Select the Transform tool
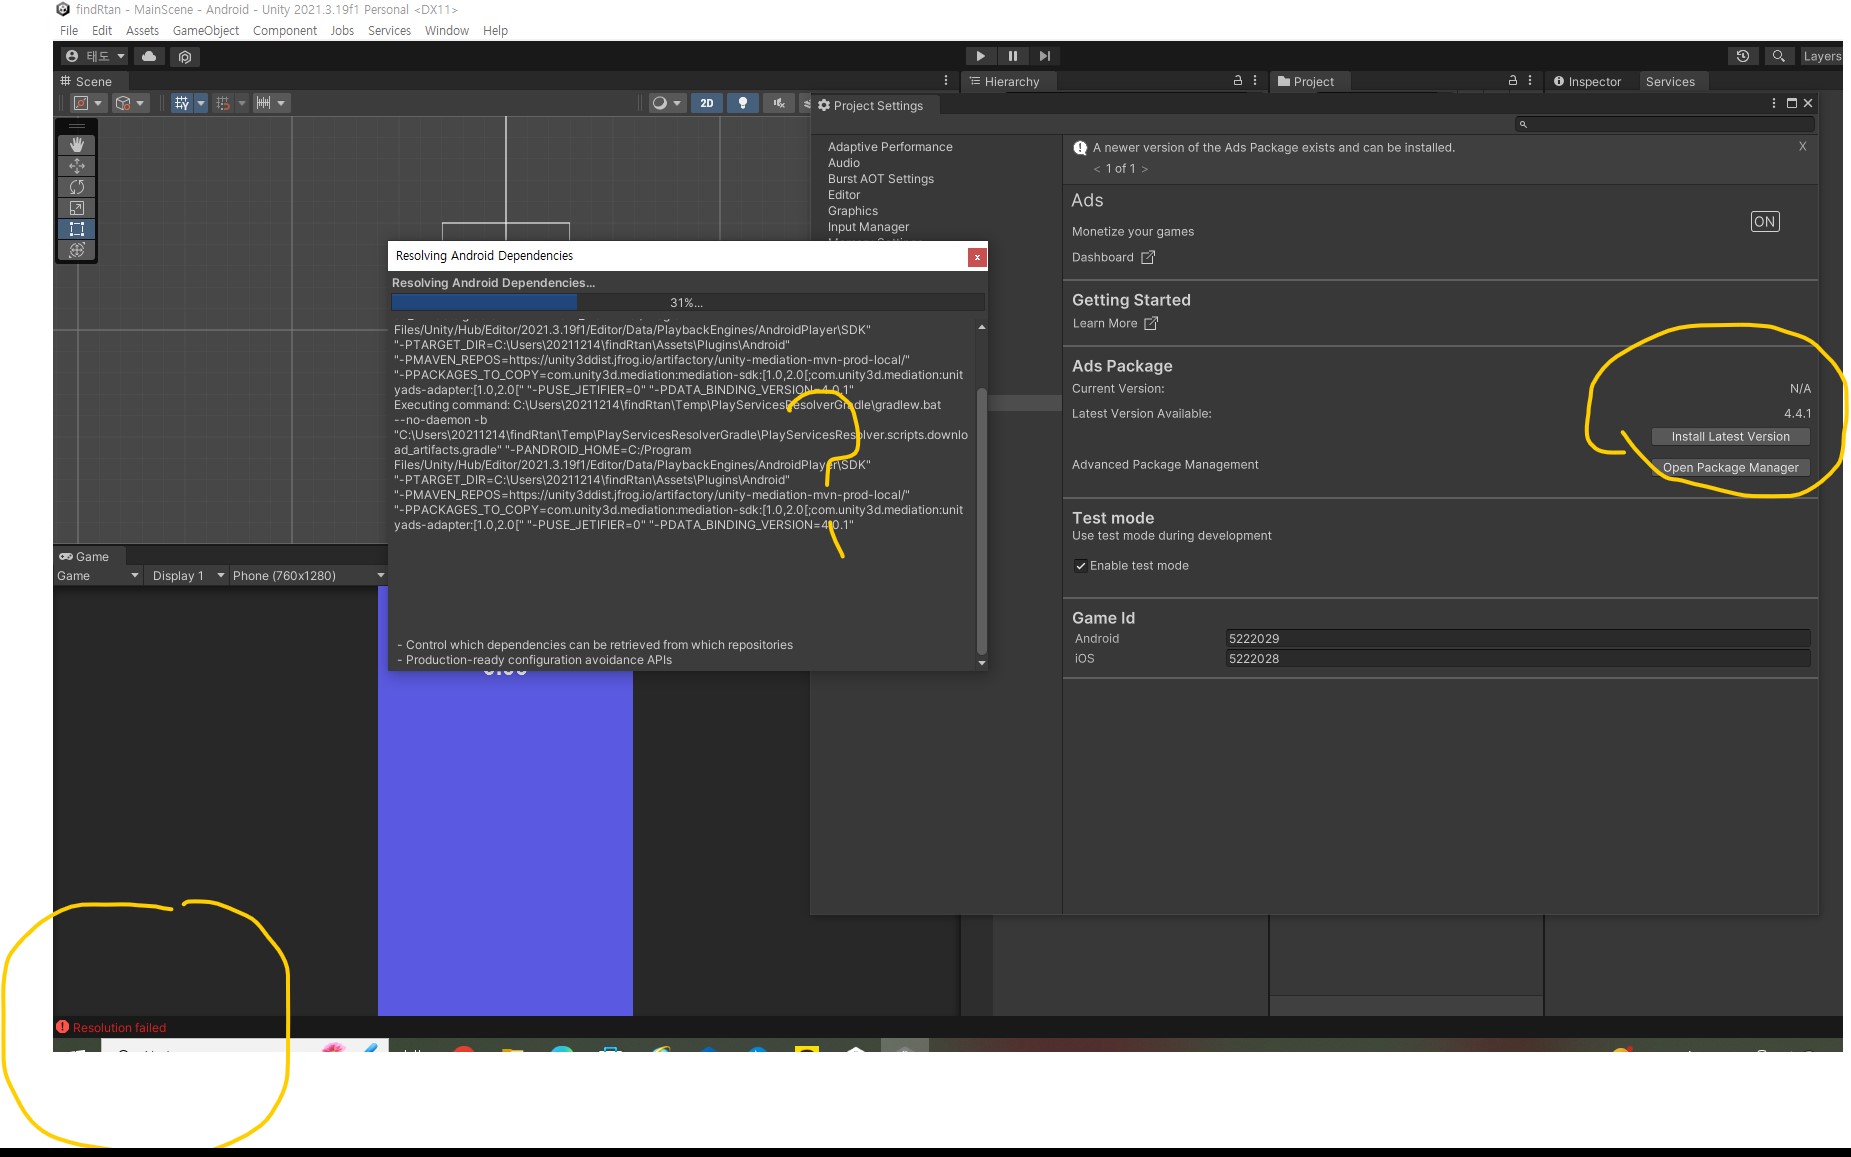The width and height of the screenshot is (1851, 1157). (77, 250)
